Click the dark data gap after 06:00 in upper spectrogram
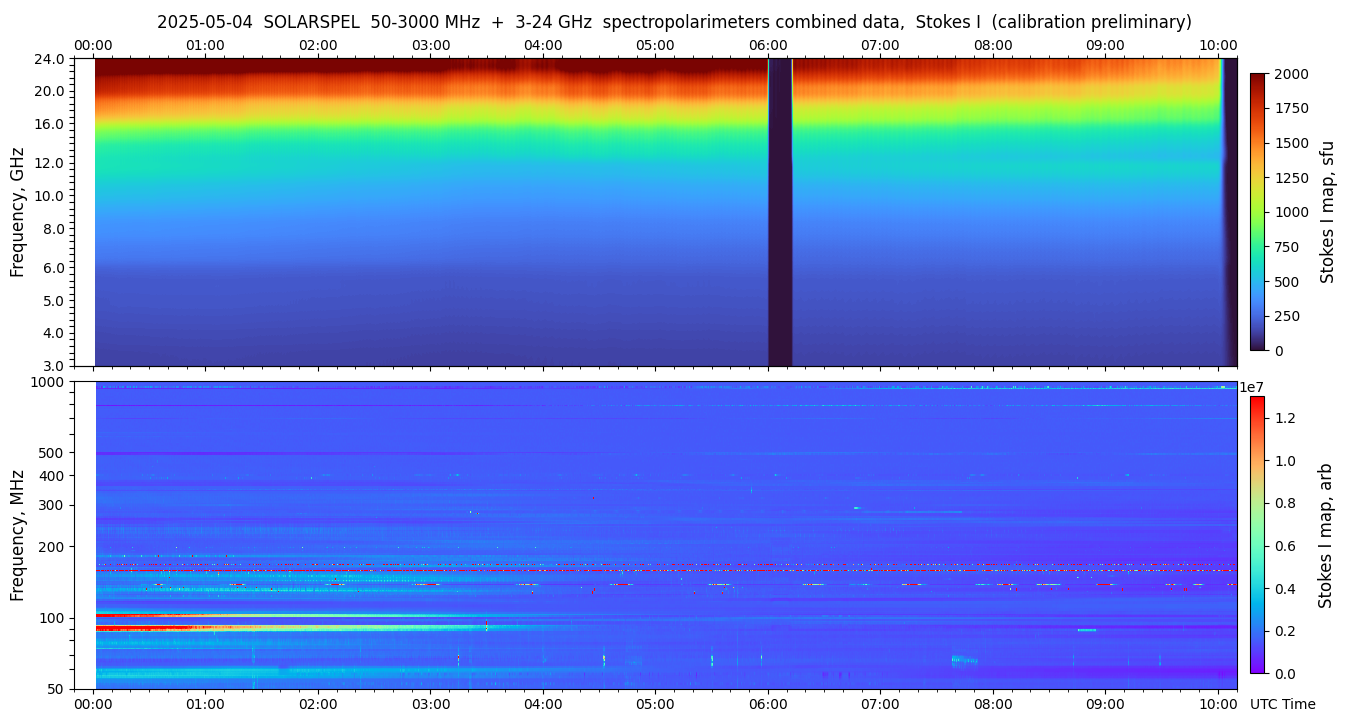Viewport: 1350px width, 725px height. click(780, 212)
